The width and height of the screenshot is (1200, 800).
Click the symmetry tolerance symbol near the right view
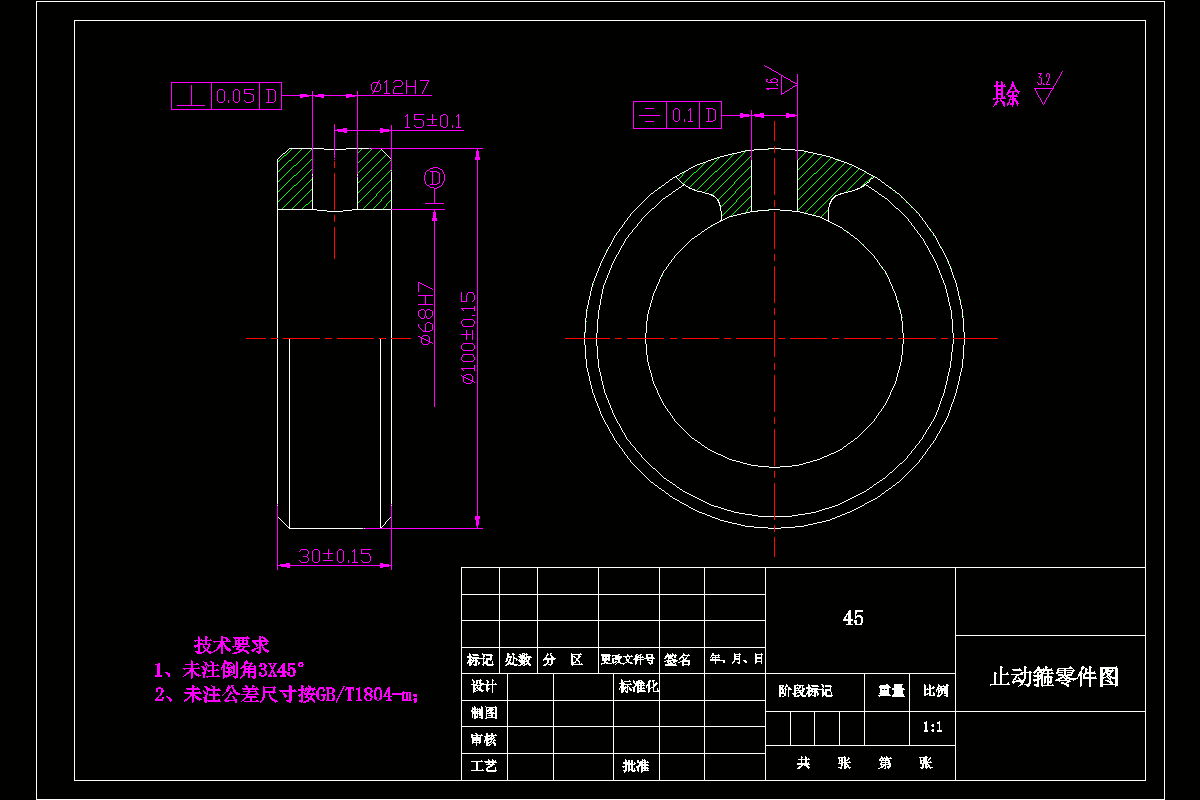coord(648,114)
